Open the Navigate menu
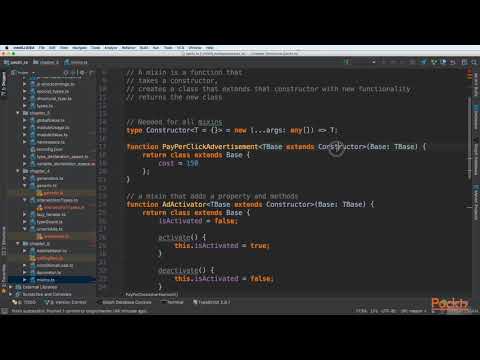 pyautogui.click(x=80, y=48)
